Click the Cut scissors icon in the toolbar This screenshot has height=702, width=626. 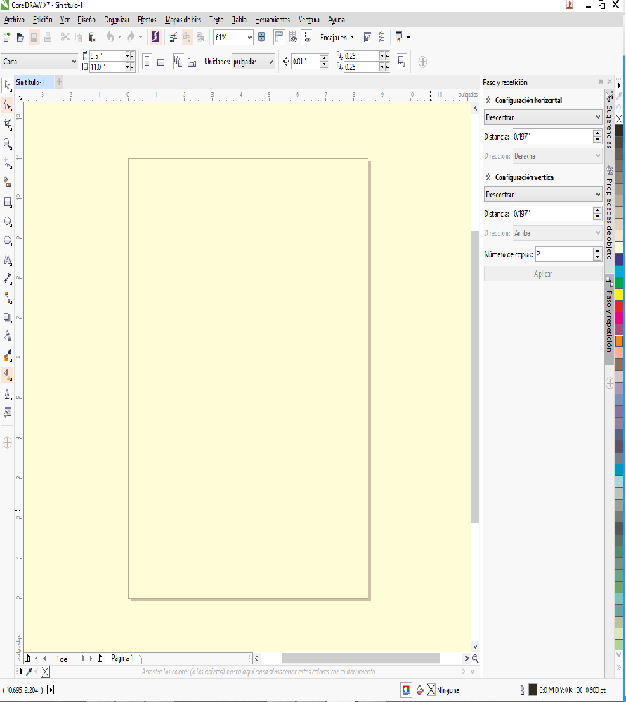(x=65, y=37)
